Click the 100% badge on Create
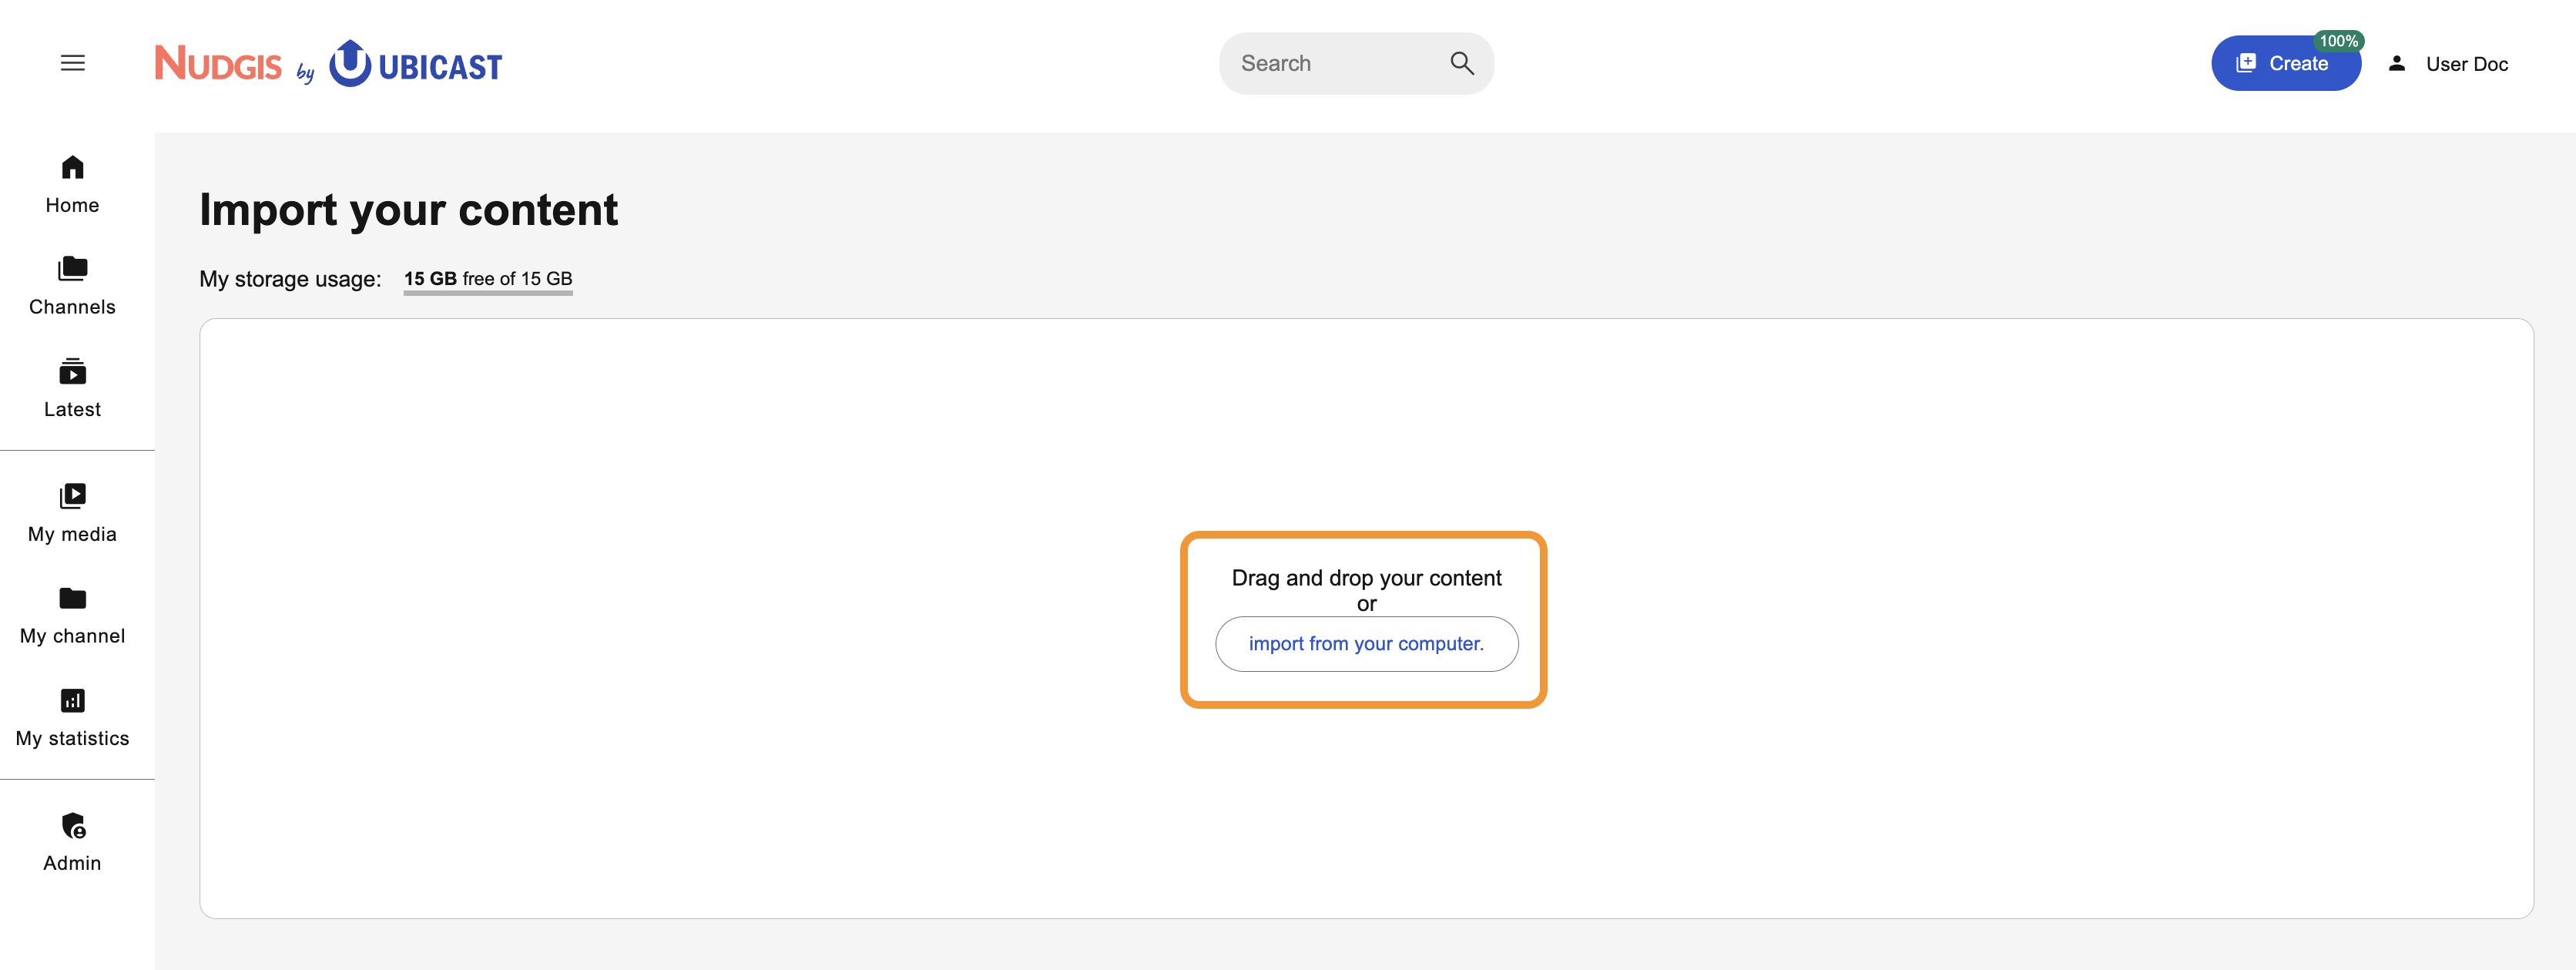This screenshot has width=2576, height=970. click(2338, 41)
